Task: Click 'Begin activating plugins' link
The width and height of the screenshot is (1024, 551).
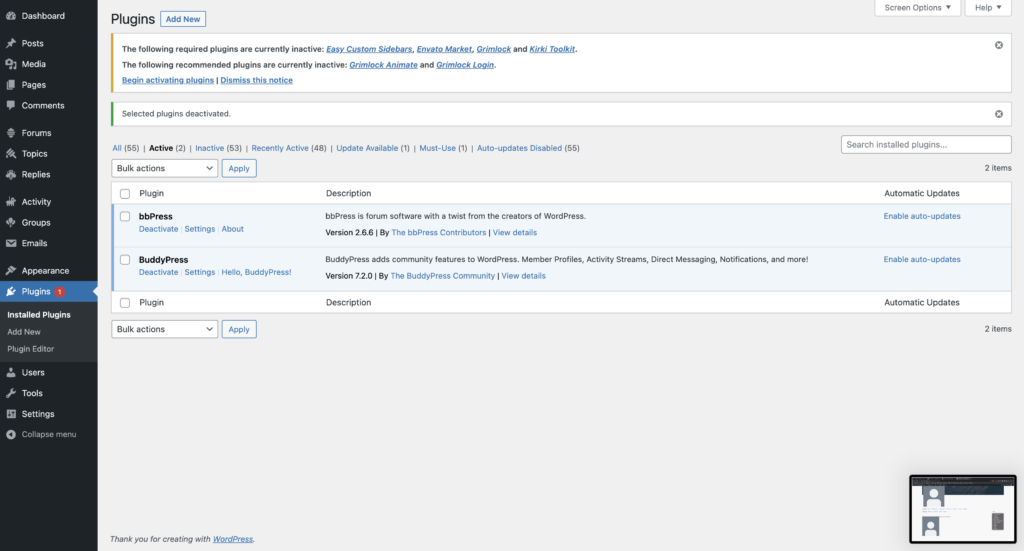Action: coord(168,80)
